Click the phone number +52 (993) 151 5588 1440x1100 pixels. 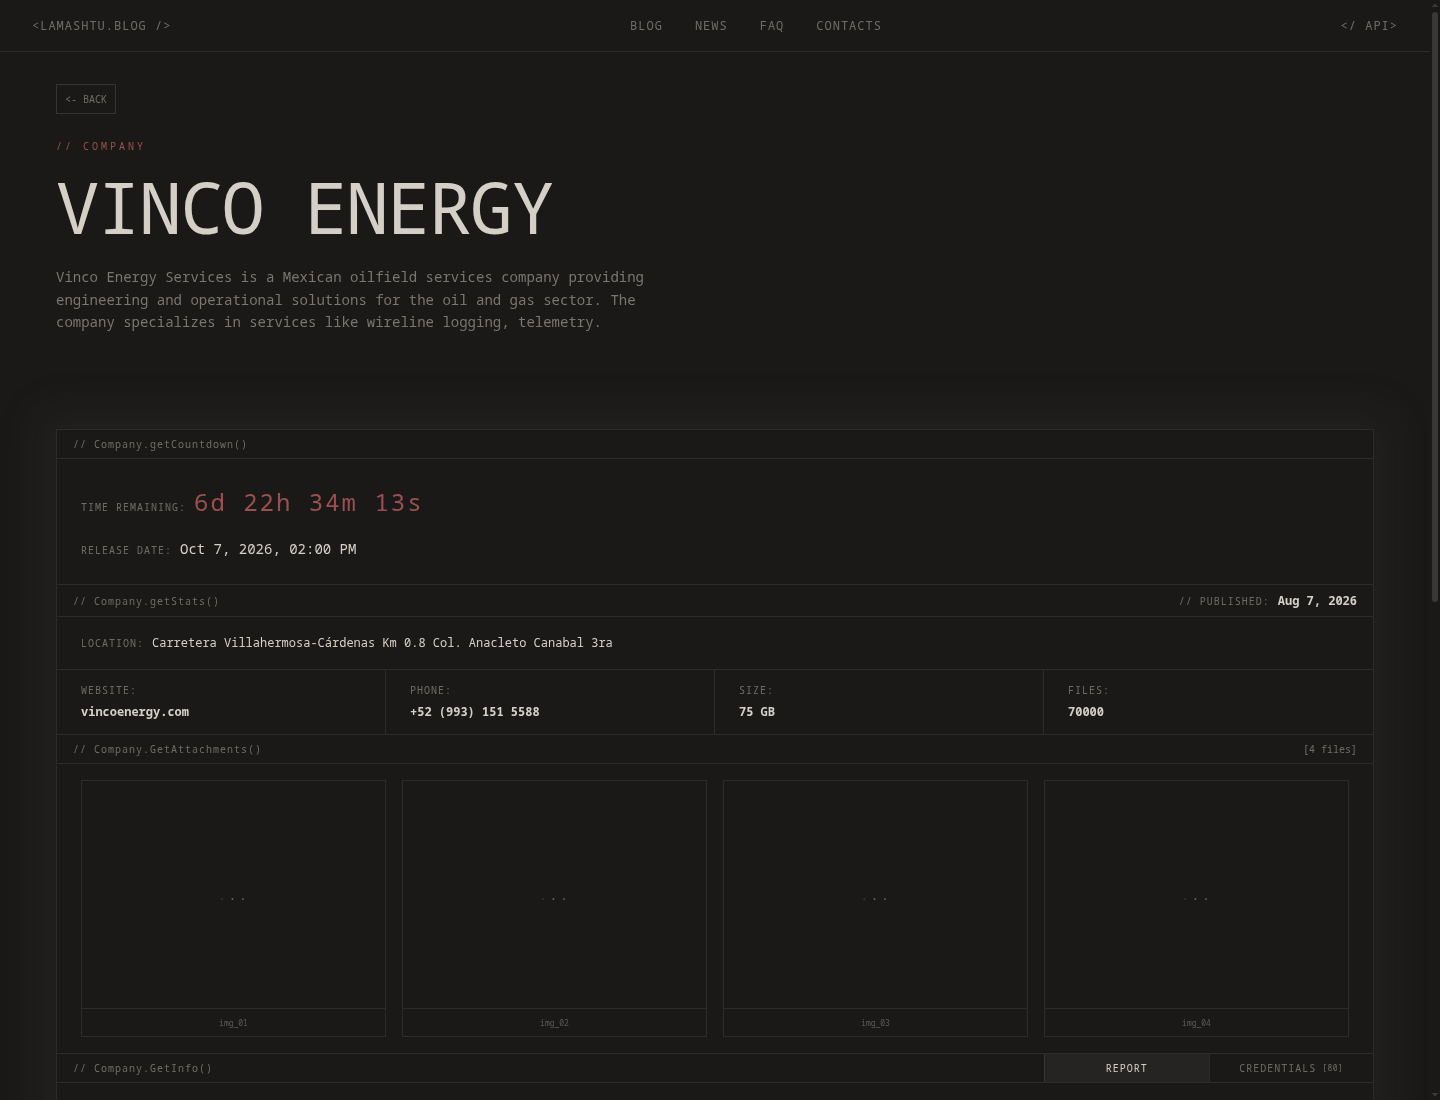(x=474, y=712)
